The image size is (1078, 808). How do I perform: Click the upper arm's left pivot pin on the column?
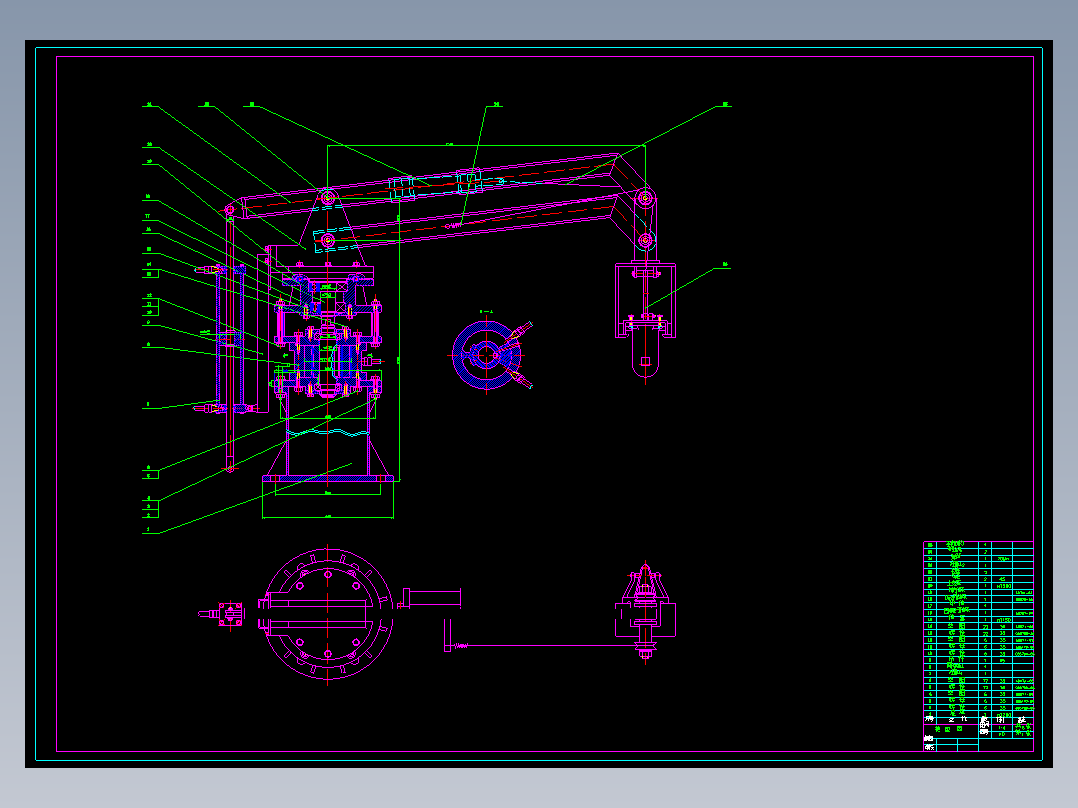point(328,198)
